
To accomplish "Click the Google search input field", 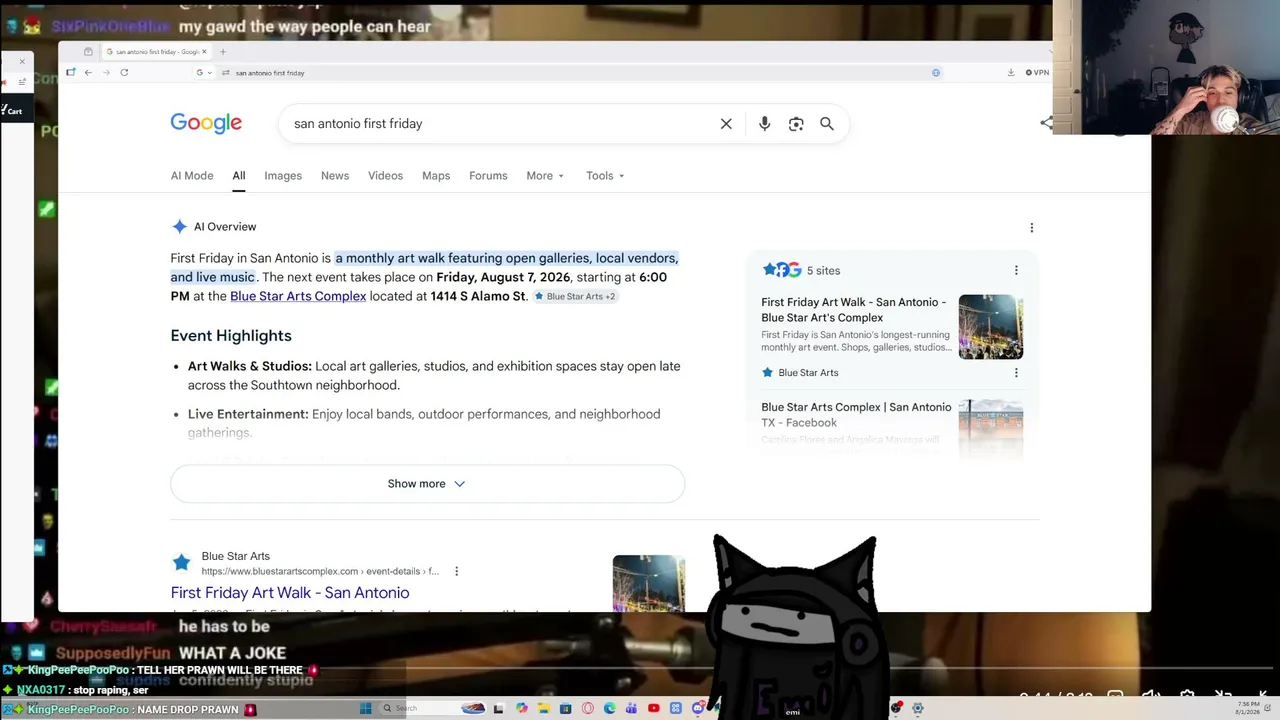I will tap(500, 124).
